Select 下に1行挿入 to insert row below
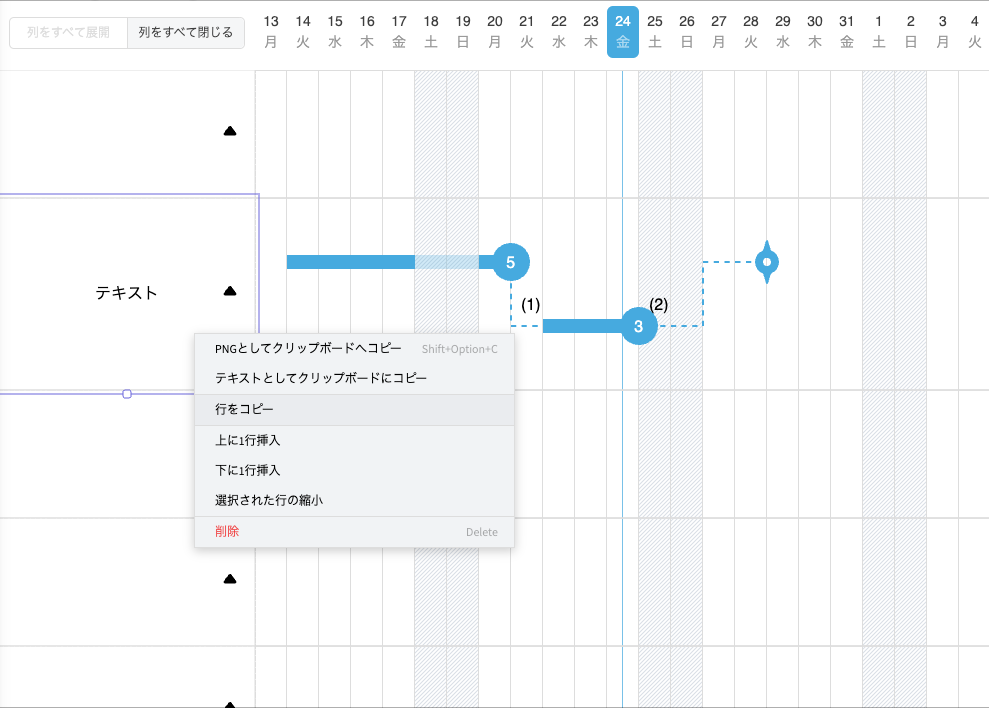989x708 pixels. (247, 470)
